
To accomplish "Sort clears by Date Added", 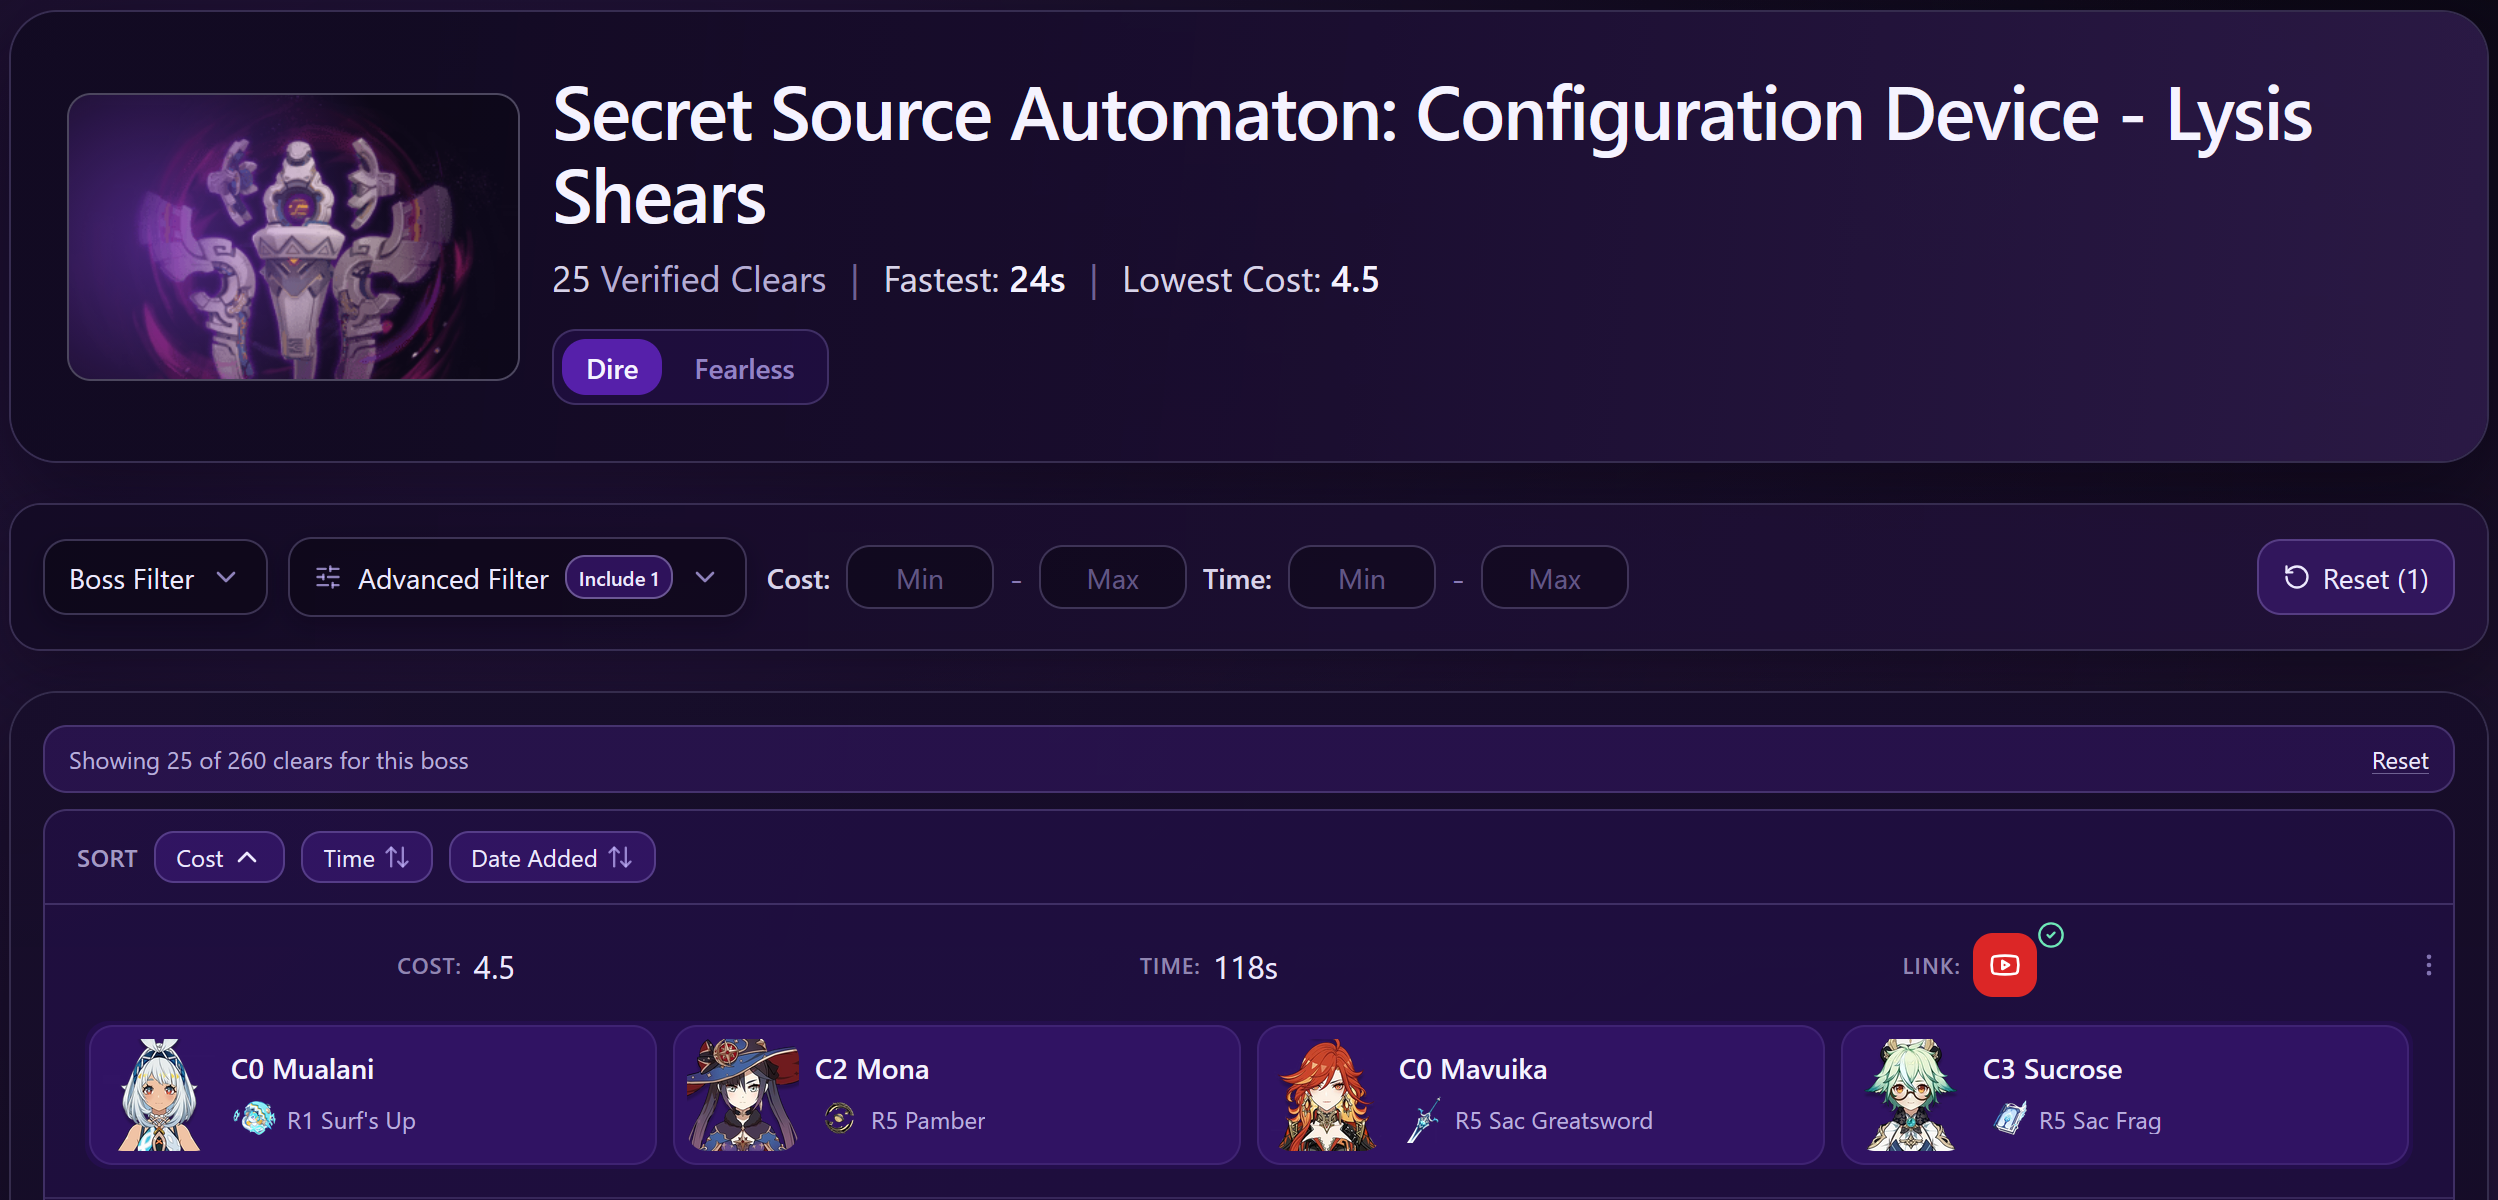I will tap(552, 858).
